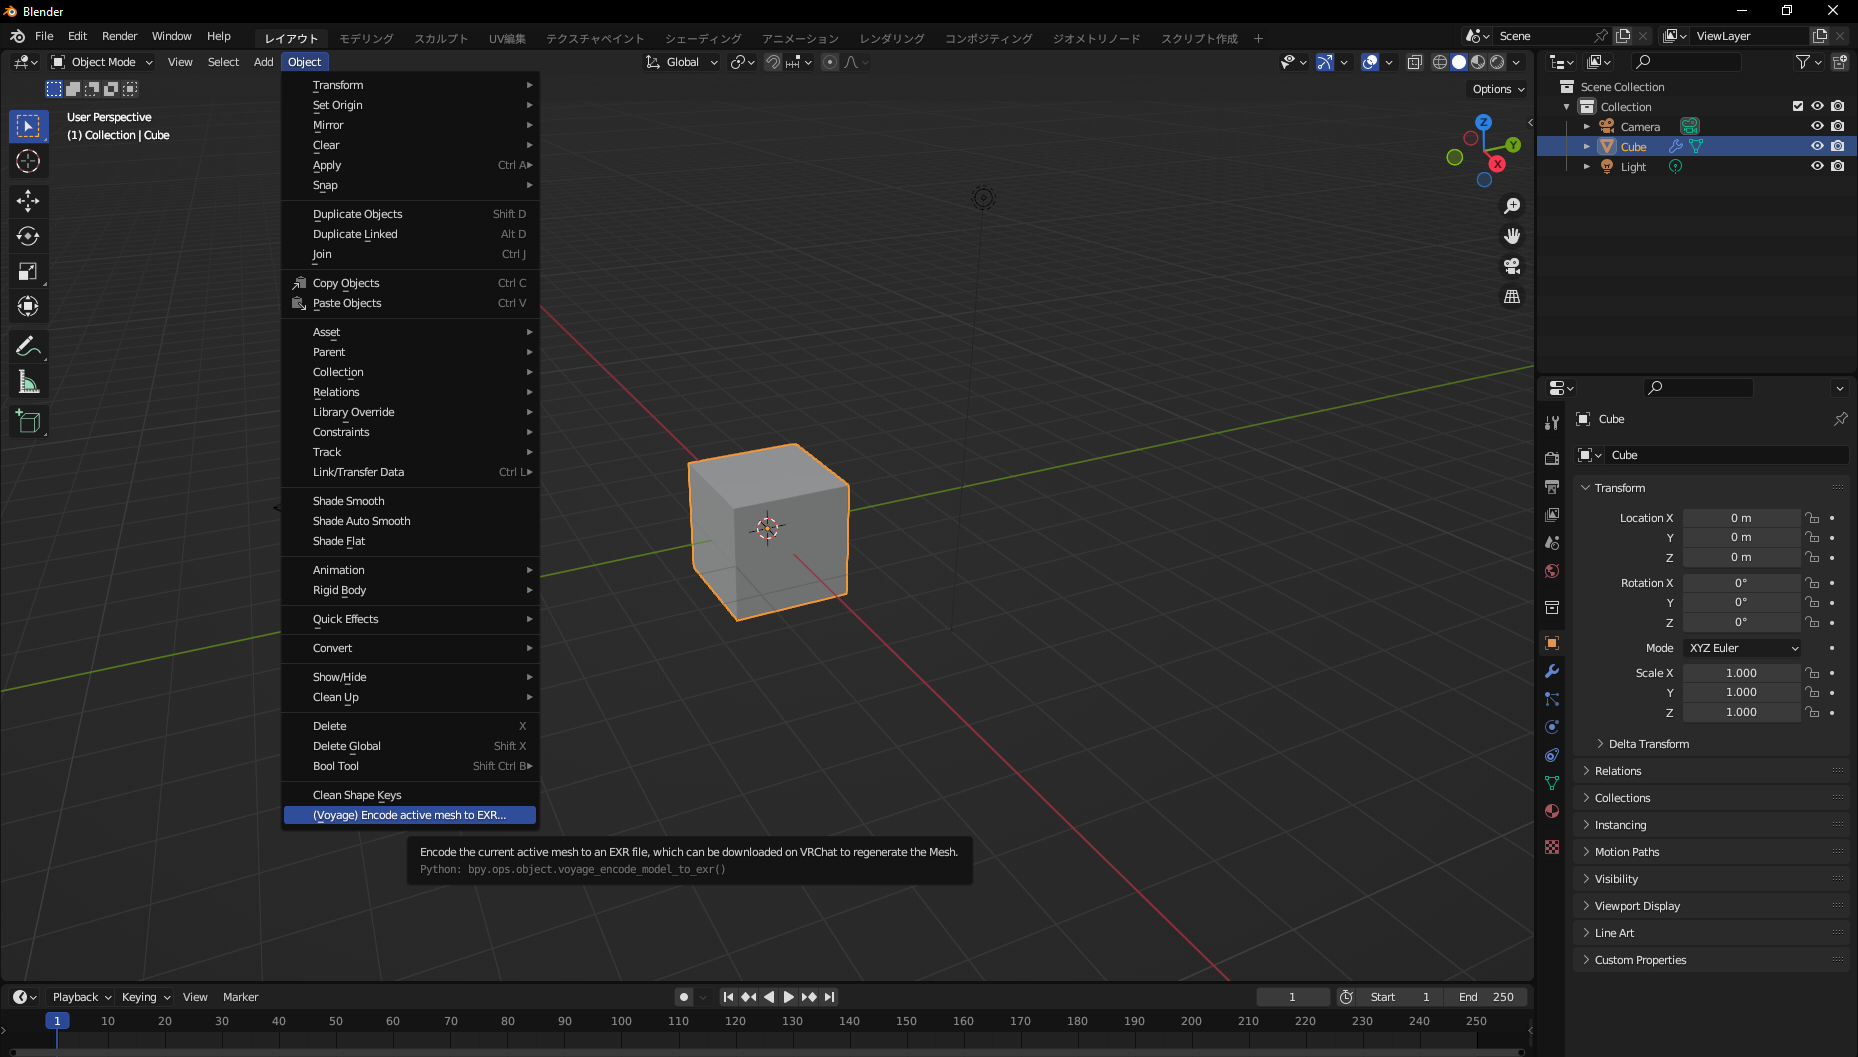Image resolution: width=1858 pixels, height=1057 pixels.
Task: Click Join in the Object menu
Action: [x=411, y=254]
